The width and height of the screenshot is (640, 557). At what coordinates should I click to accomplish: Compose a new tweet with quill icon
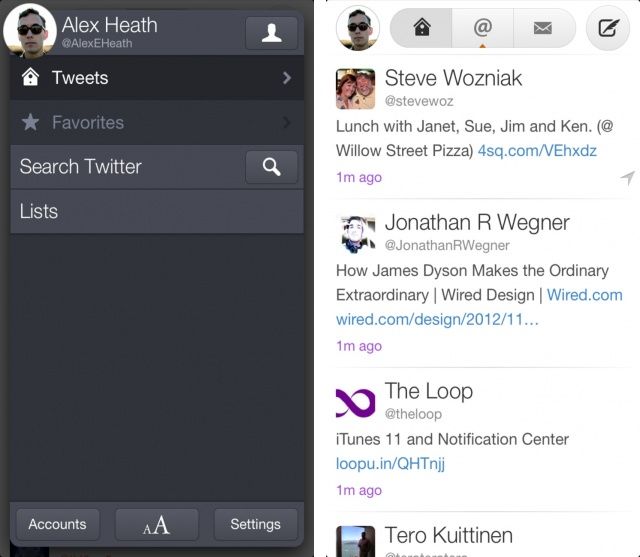pos(608,28)
